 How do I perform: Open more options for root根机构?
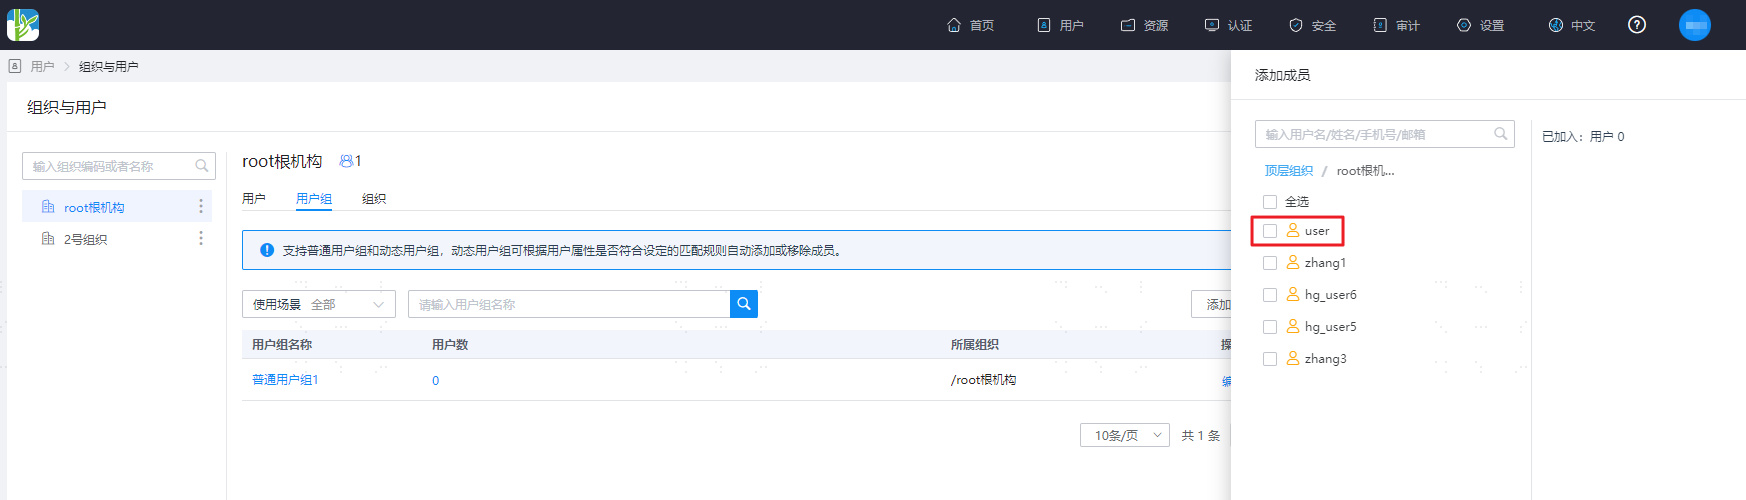point(201,206)
